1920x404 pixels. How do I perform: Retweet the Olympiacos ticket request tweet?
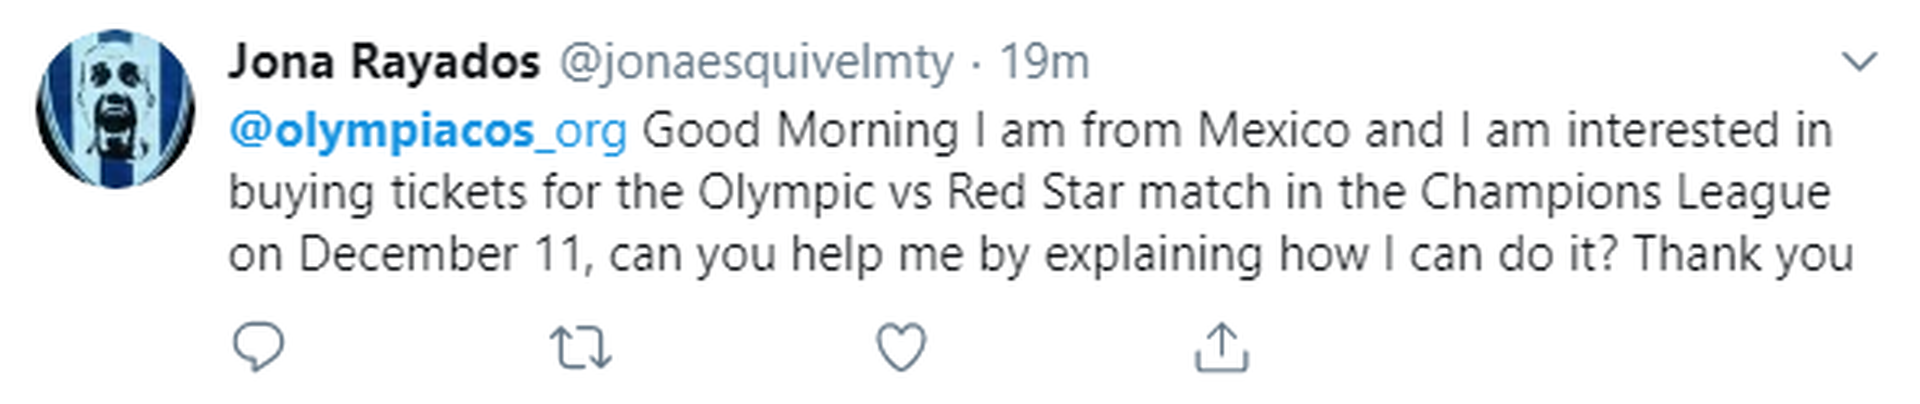(580, 348)
